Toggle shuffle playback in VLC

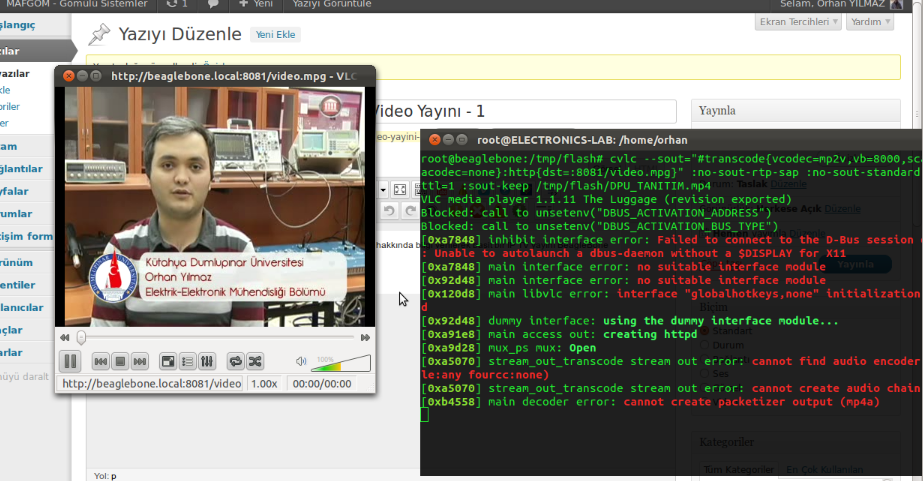point(255,361)
